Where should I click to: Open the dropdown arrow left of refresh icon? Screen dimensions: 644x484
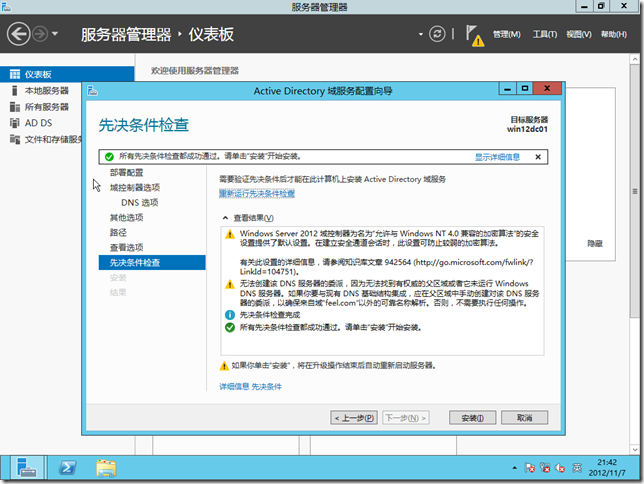tap(421, 34)
